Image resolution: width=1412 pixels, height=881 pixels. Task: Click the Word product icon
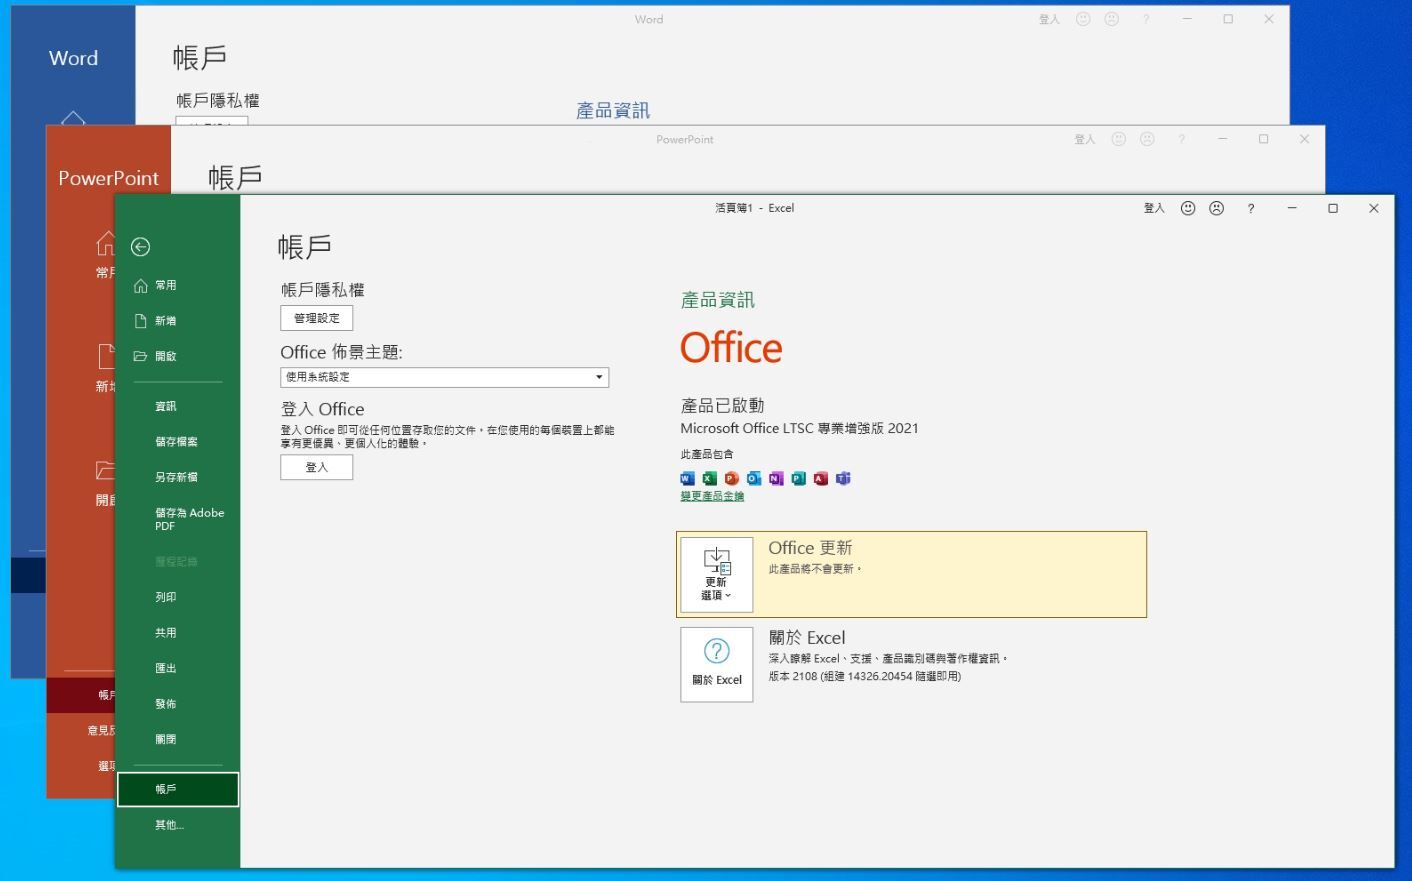pos(687,478)
